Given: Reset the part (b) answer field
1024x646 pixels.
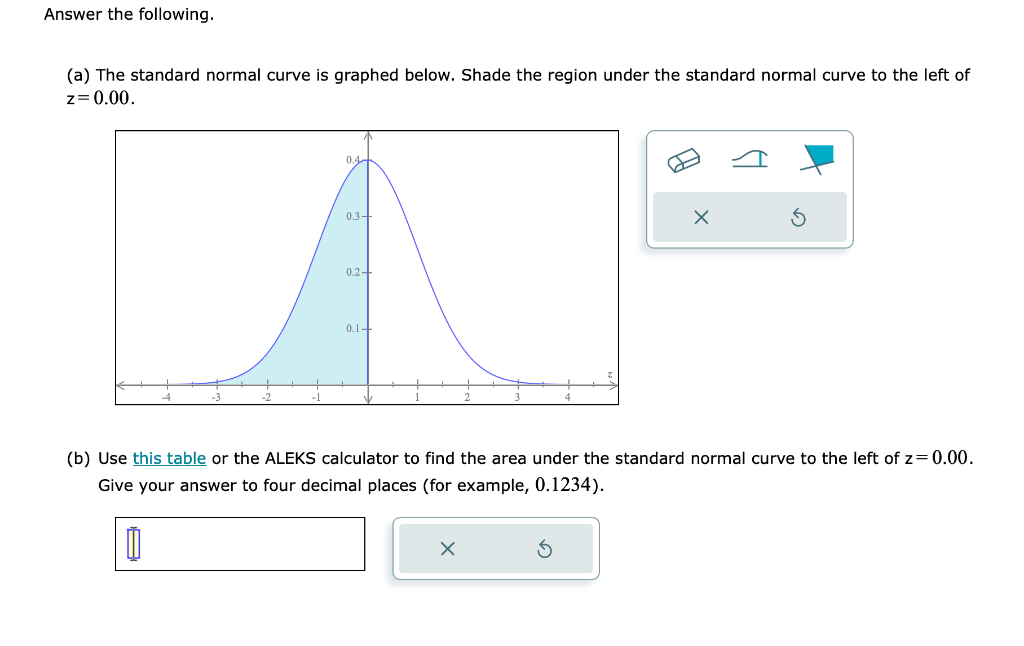Looking at the screenshot, I should click(545, 549).
